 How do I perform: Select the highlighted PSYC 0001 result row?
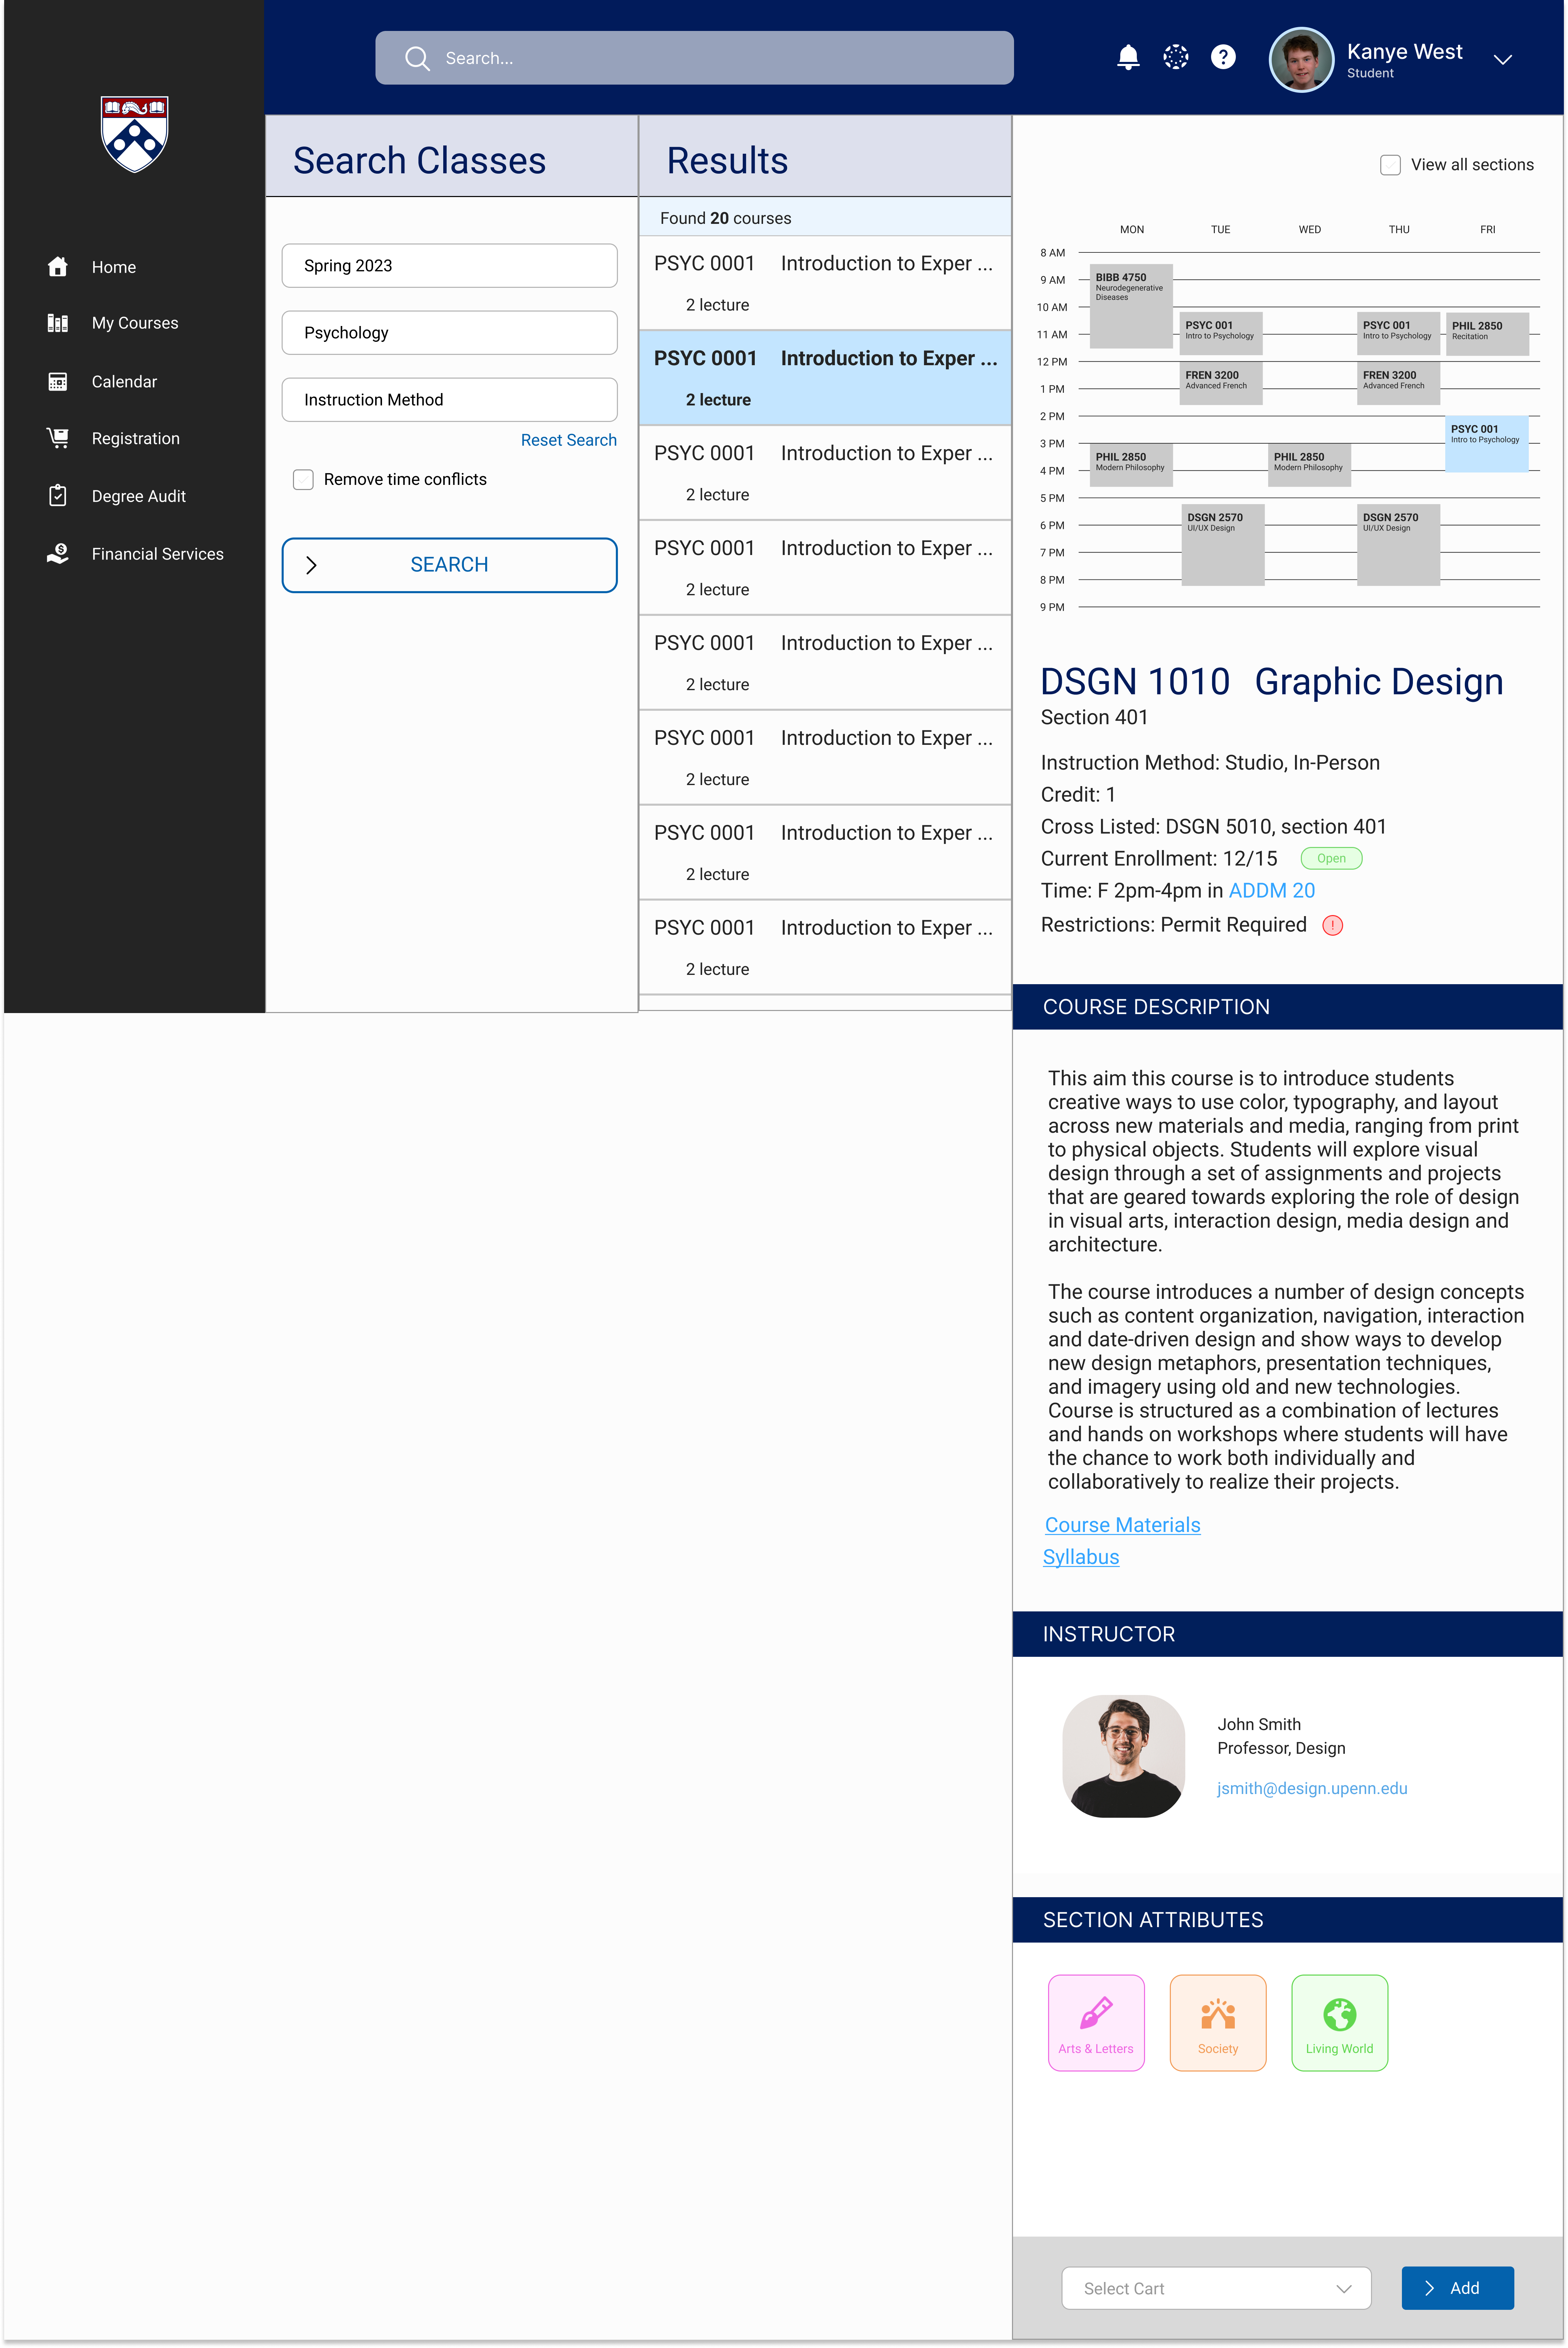[x=825, y=378]
